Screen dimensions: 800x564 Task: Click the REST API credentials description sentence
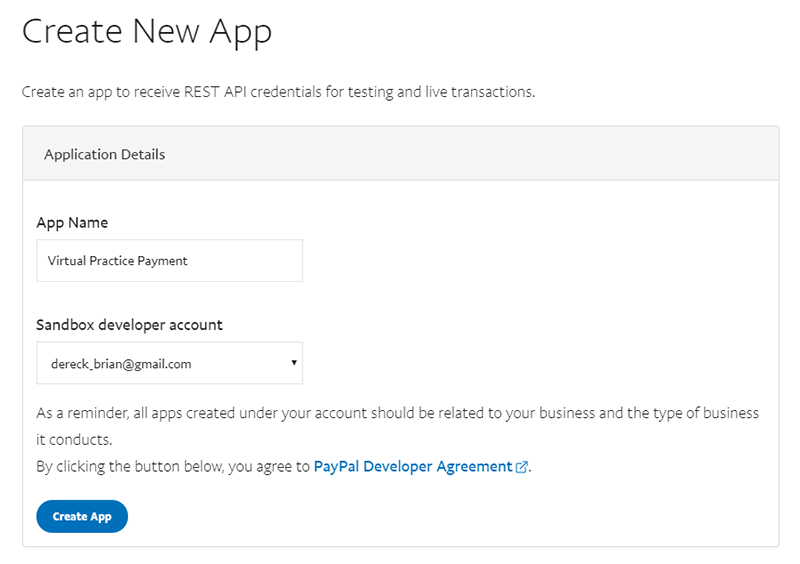[x=279, y=92]
